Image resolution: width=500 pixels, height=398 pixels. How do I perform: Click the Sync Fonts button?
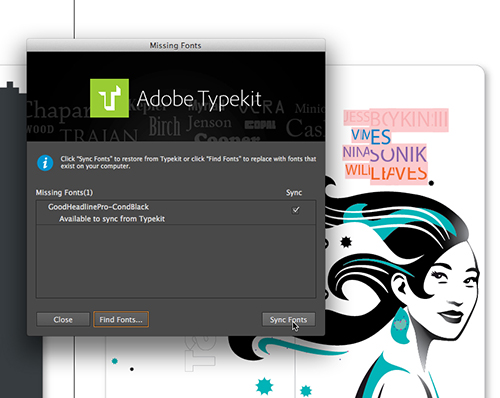[289, 320]
